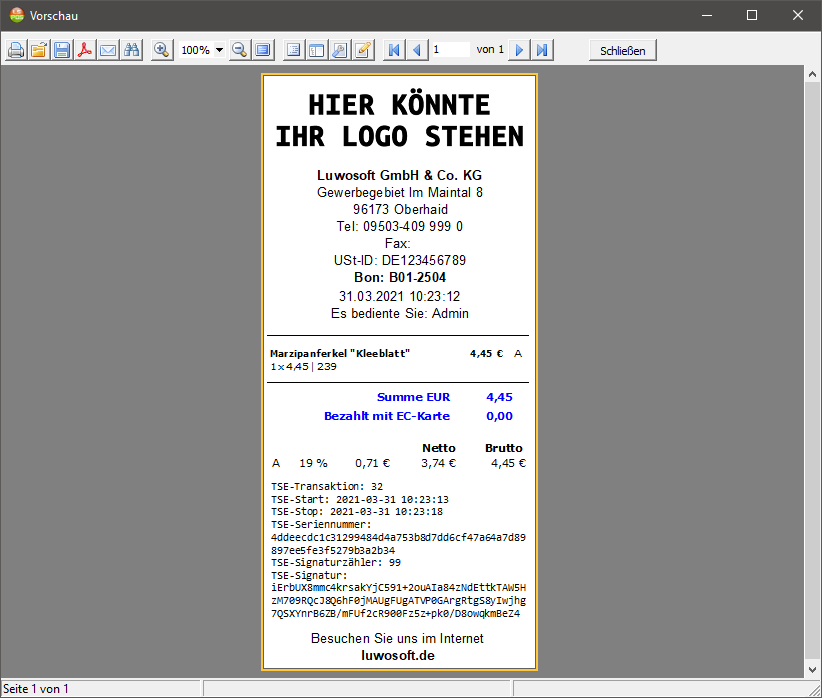Go to the next page
822x698 pixels.
click(x=519, y=50)
